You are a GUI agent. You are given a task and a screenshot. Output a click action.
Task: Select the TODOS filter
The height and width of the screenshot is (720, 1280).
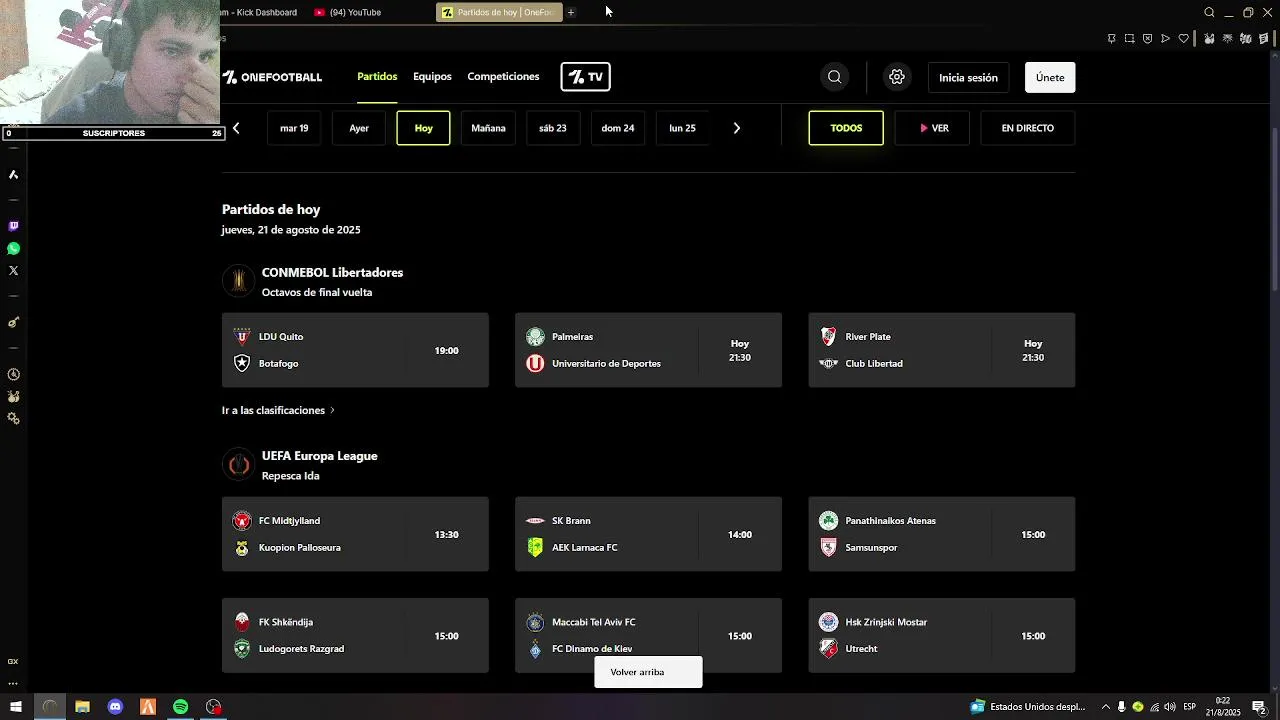pos(846,128)
